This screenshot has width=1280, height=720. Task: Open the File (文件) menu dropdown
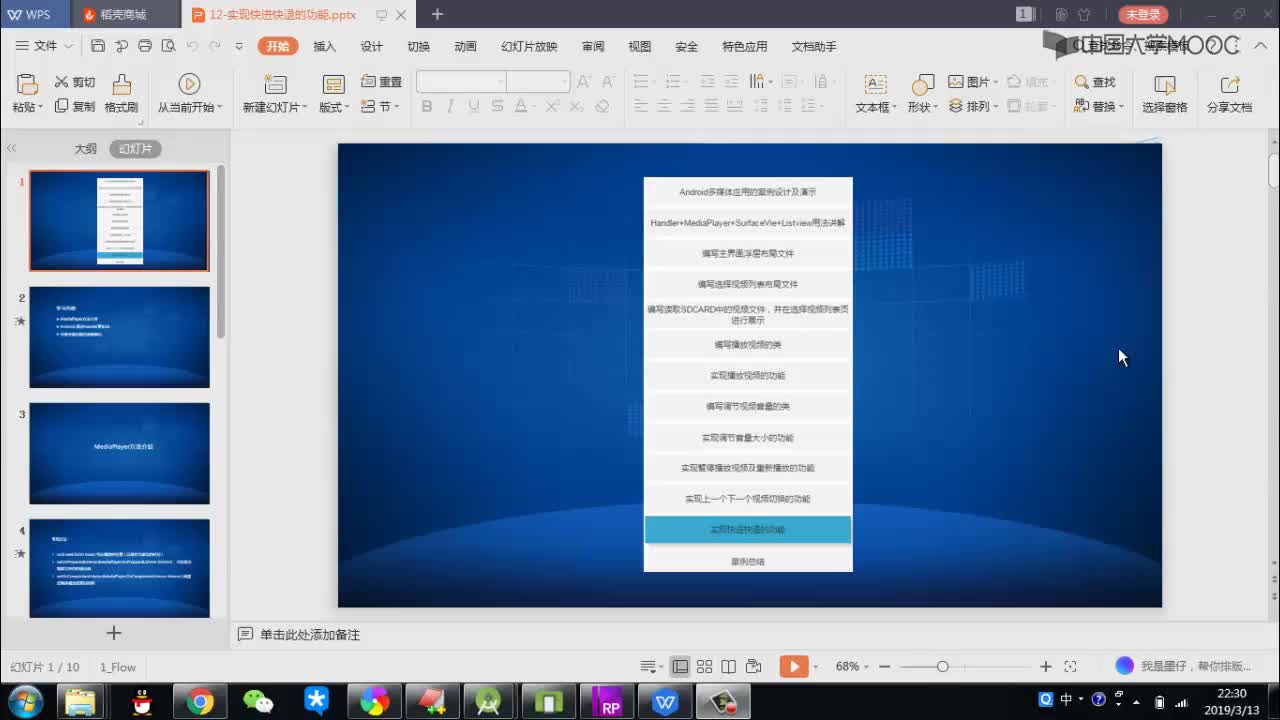[x=45, y=46]
